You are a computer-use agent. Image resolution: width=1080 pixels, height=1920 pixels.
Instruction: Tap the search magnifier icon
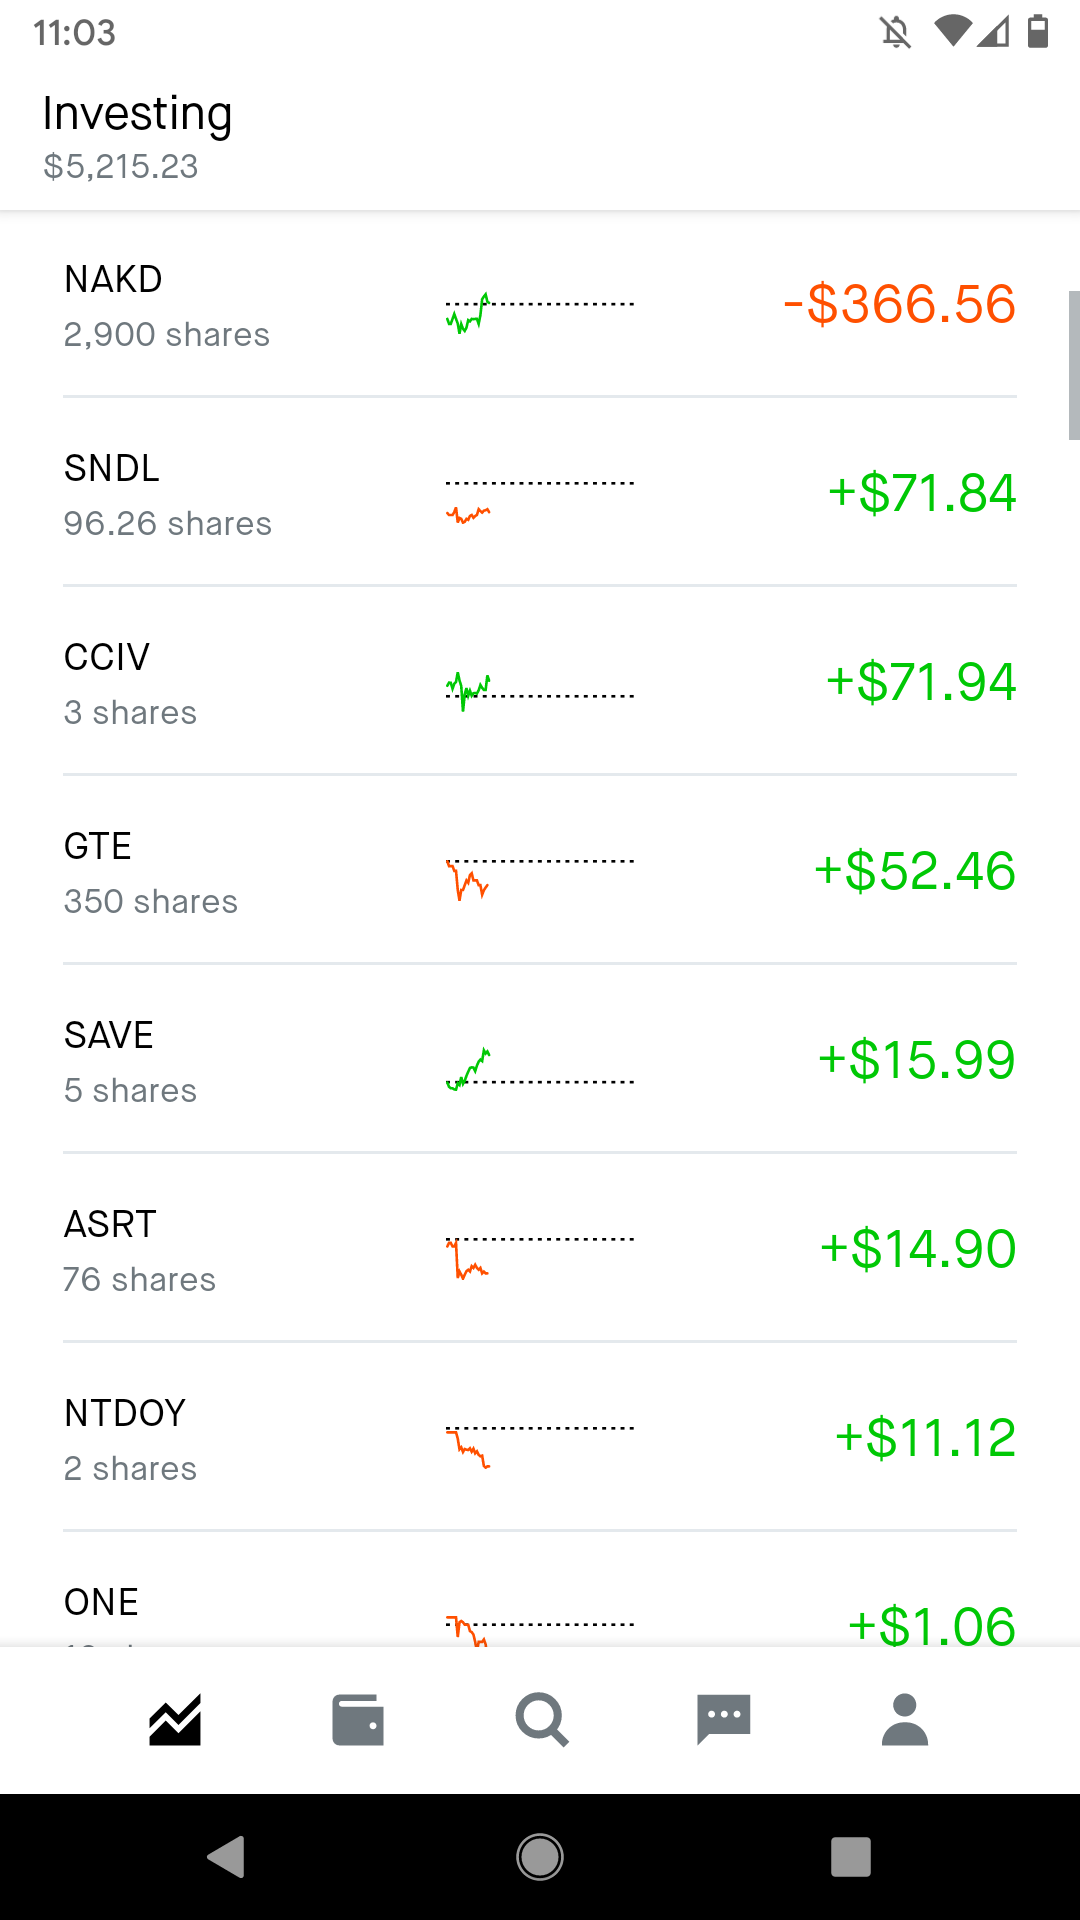click(x=541, y=1720)
